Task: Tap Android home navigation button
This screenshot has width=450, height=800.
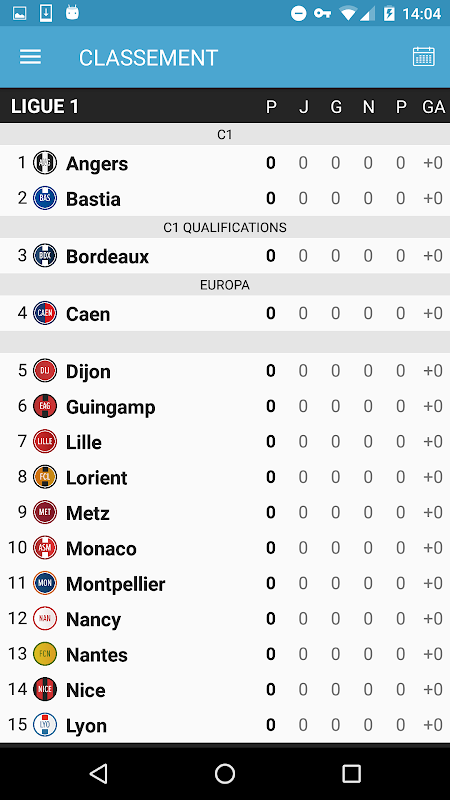Action: pyautogui.click(x=225, y=773)
